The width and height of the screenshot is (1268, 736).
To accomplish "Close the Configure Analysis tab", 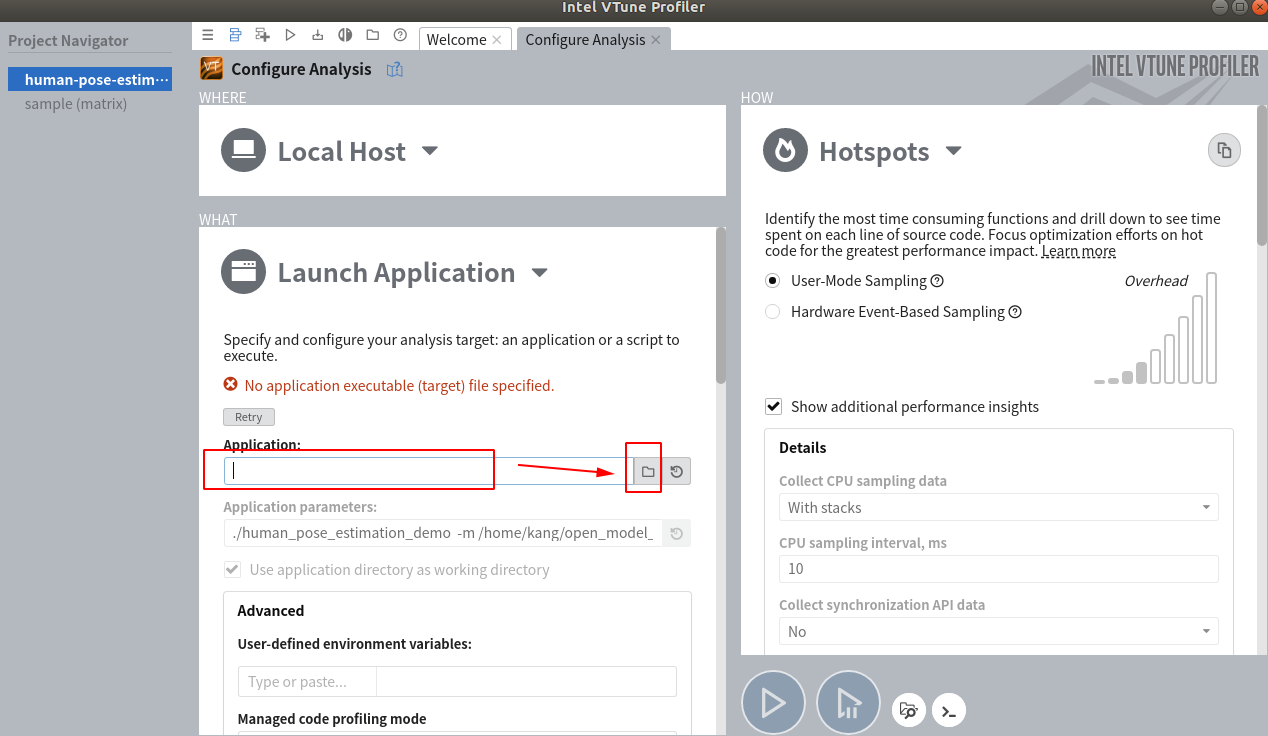I will click(x=656, y=40).
